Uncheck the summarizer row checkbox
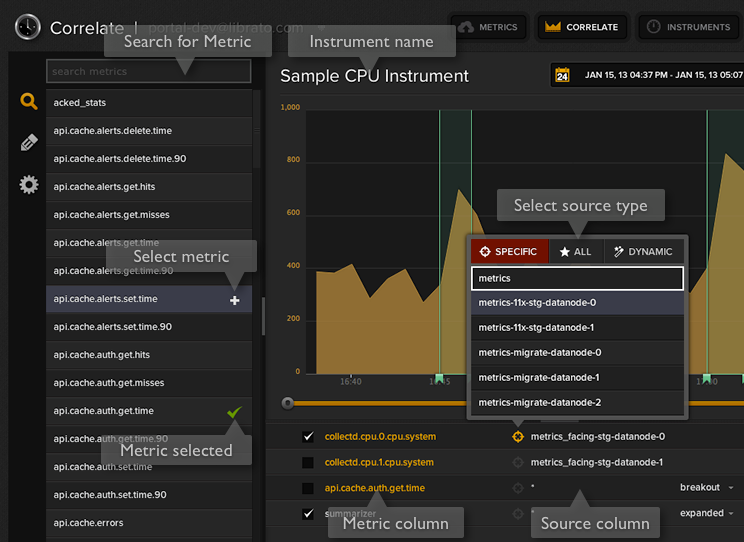 (308, 514)
